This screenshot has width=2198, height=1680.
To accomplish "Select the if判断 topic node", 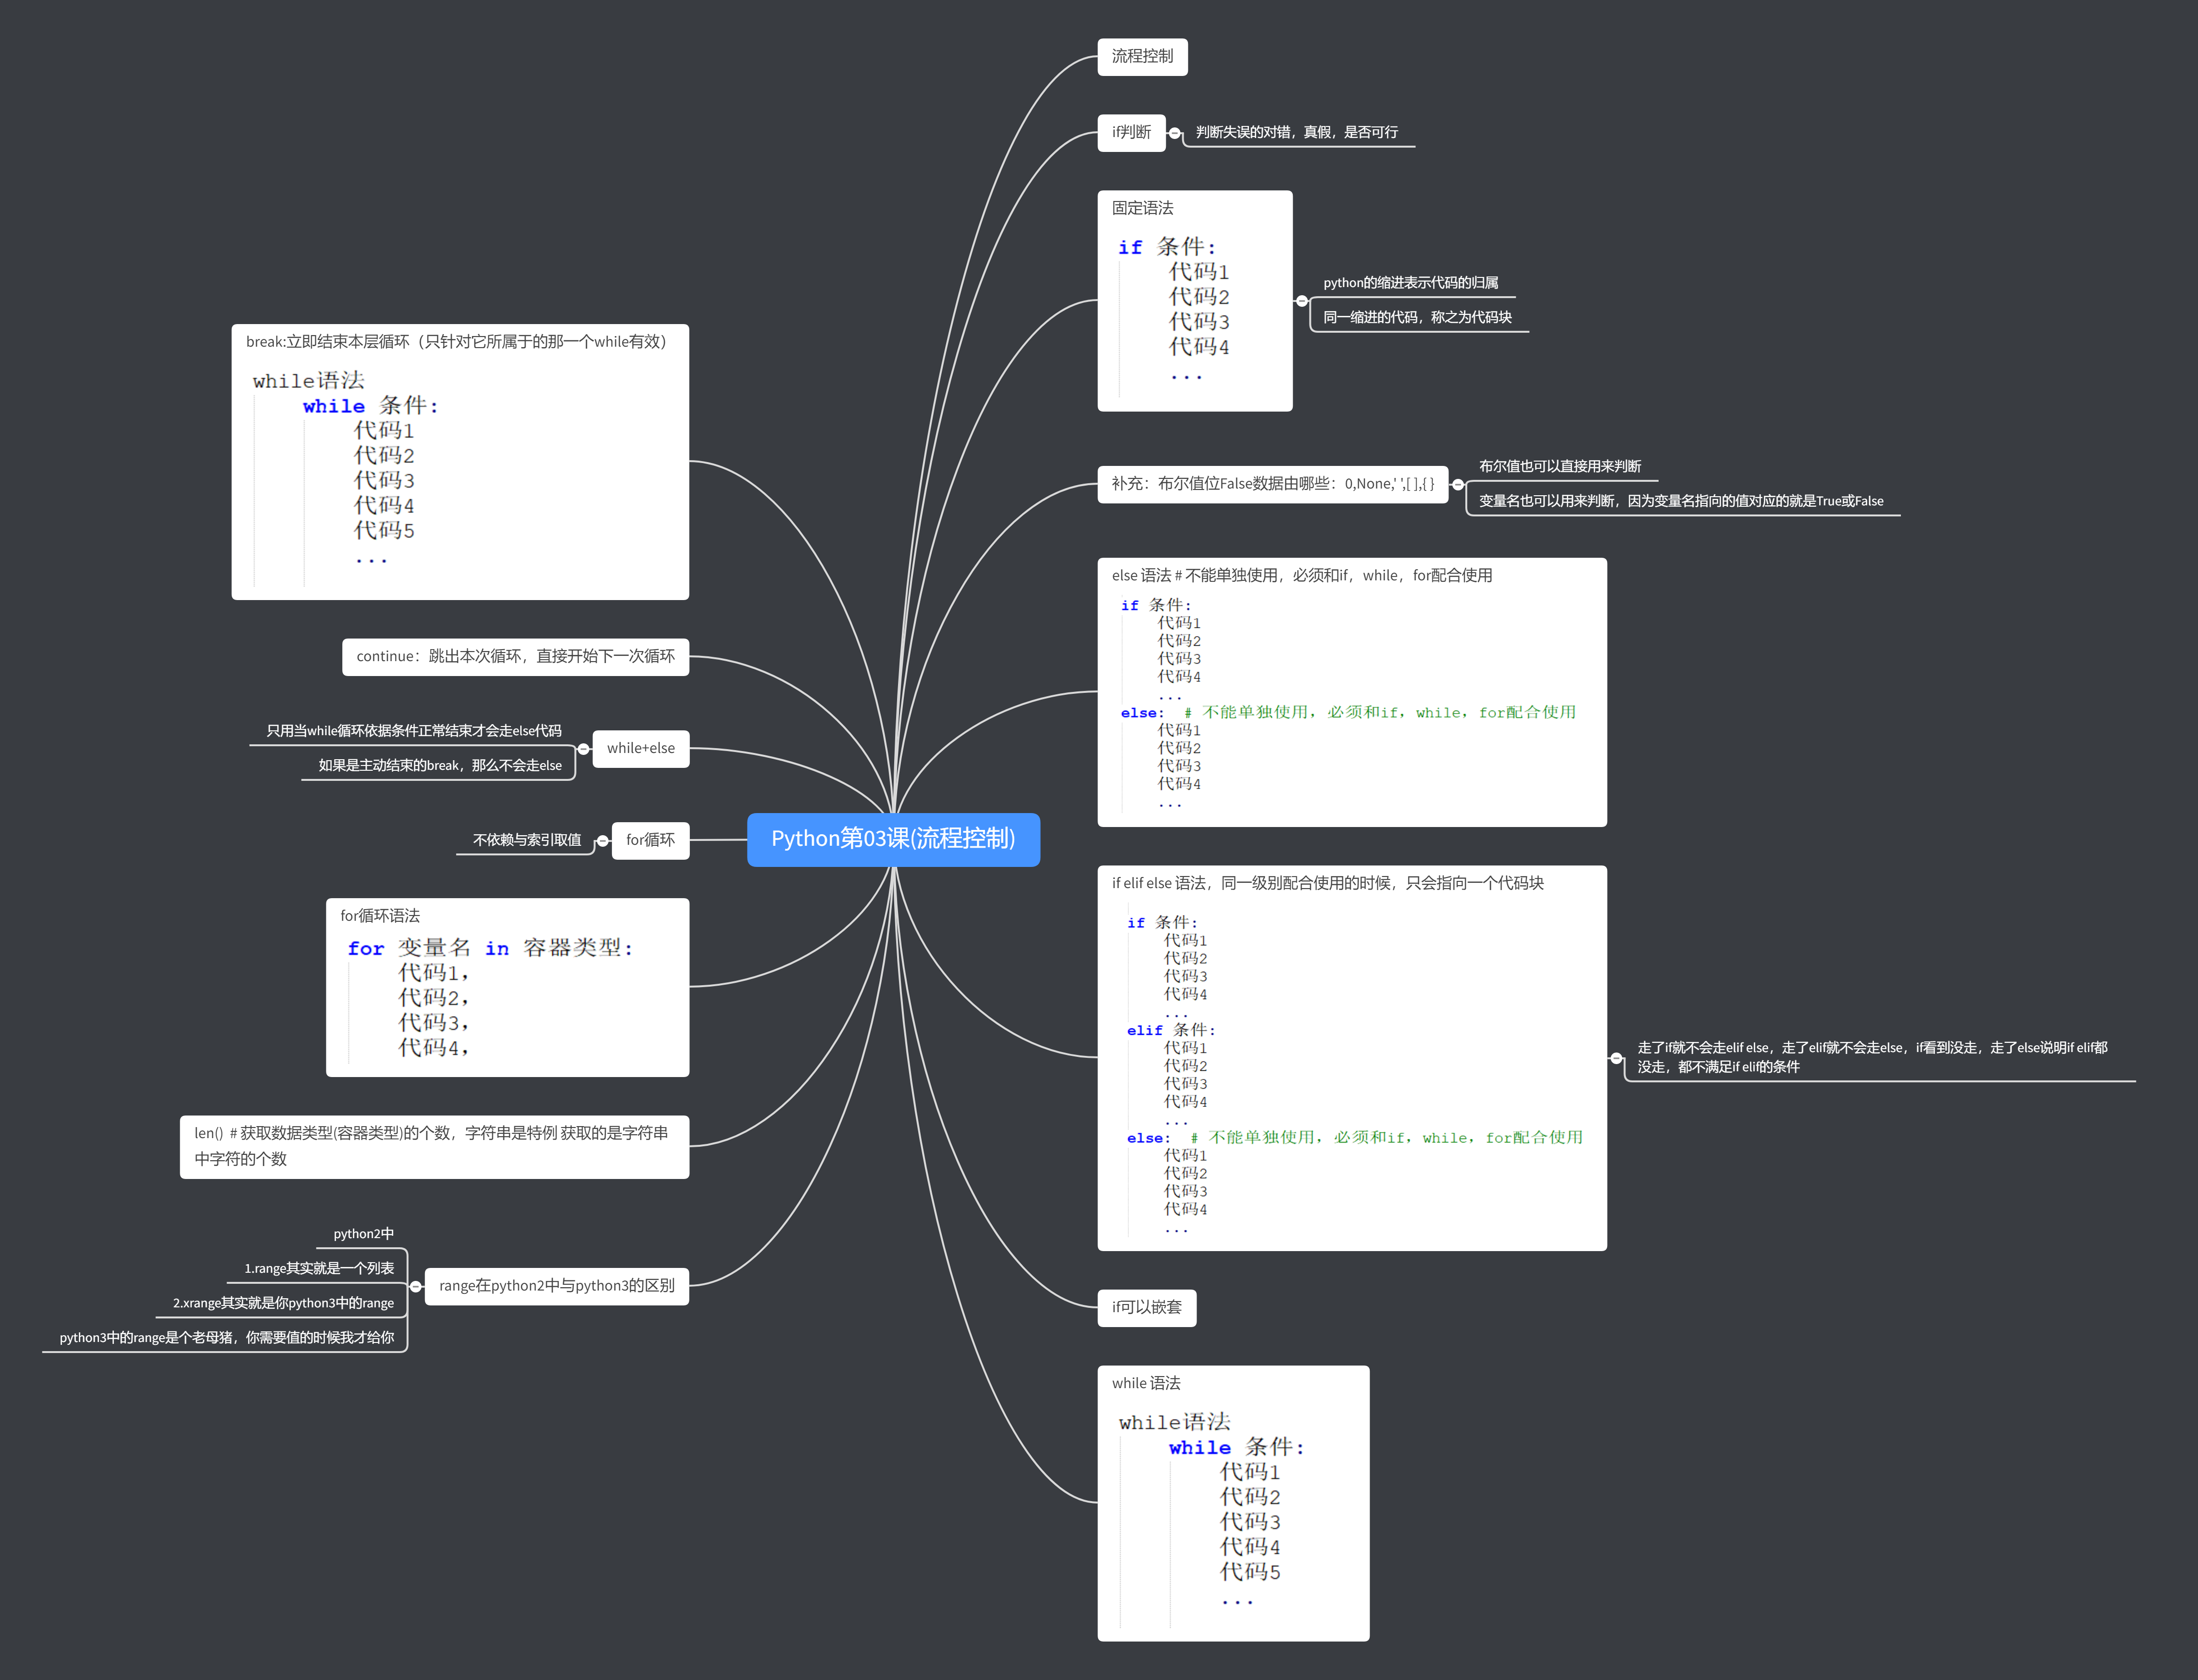I will [1131, 133].
